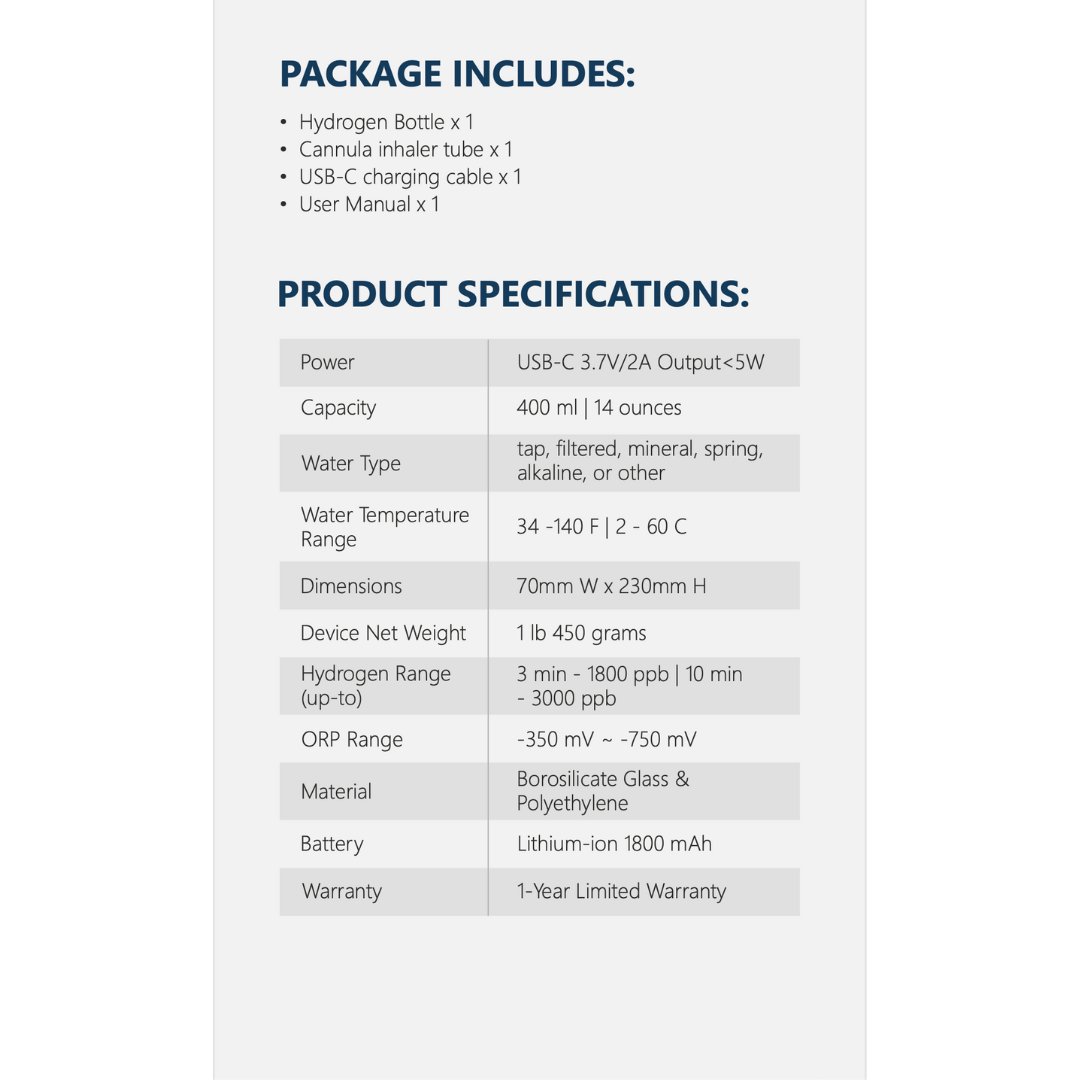
Task: Select the -350 mV ~ -750 mV value
Action: 606,740
